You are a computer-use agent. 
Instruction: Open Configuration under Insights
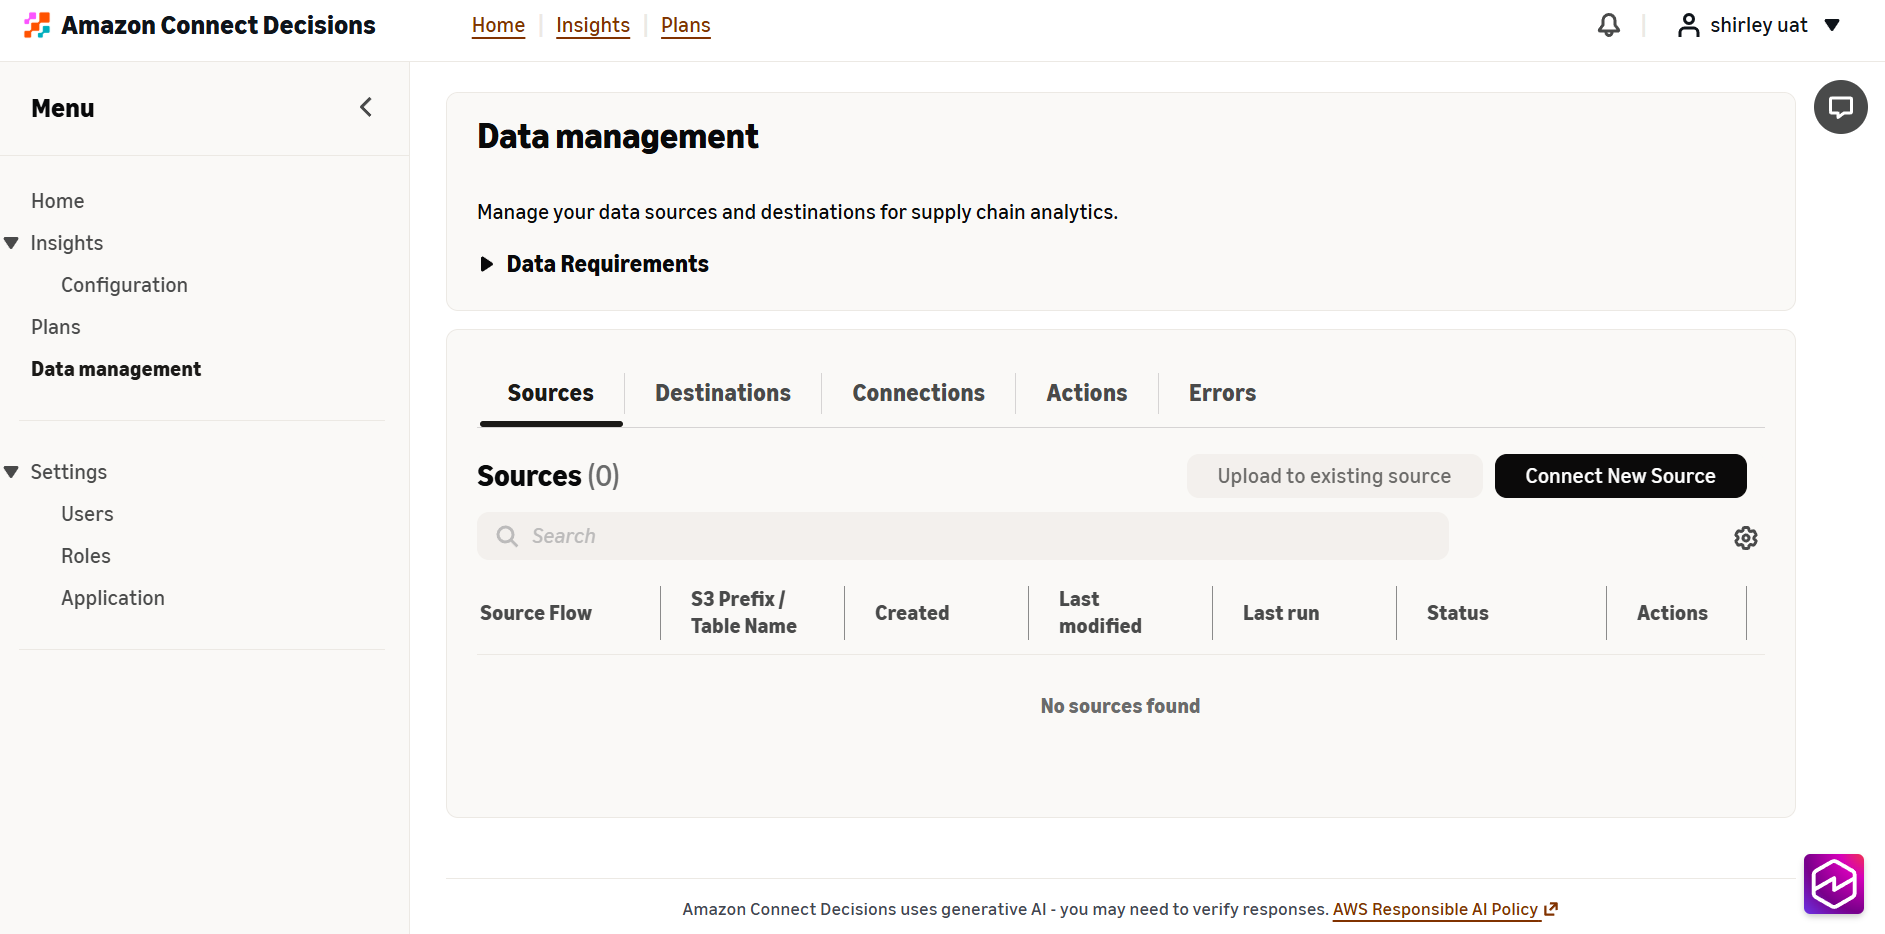(124, 285)
